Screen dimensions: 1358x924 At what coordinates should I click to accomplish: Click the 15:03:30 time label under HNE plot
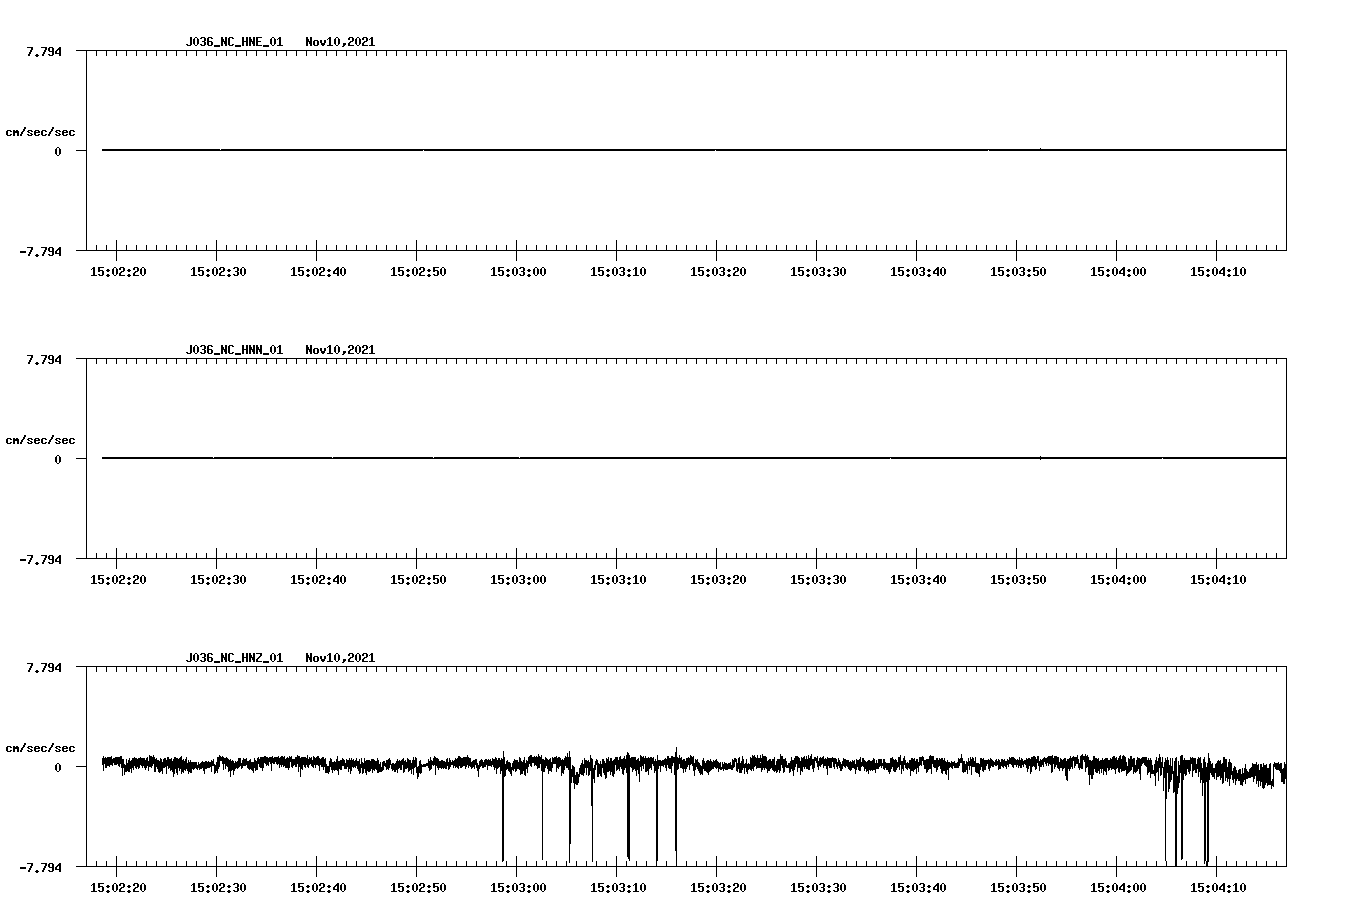[x=818, y=272]
